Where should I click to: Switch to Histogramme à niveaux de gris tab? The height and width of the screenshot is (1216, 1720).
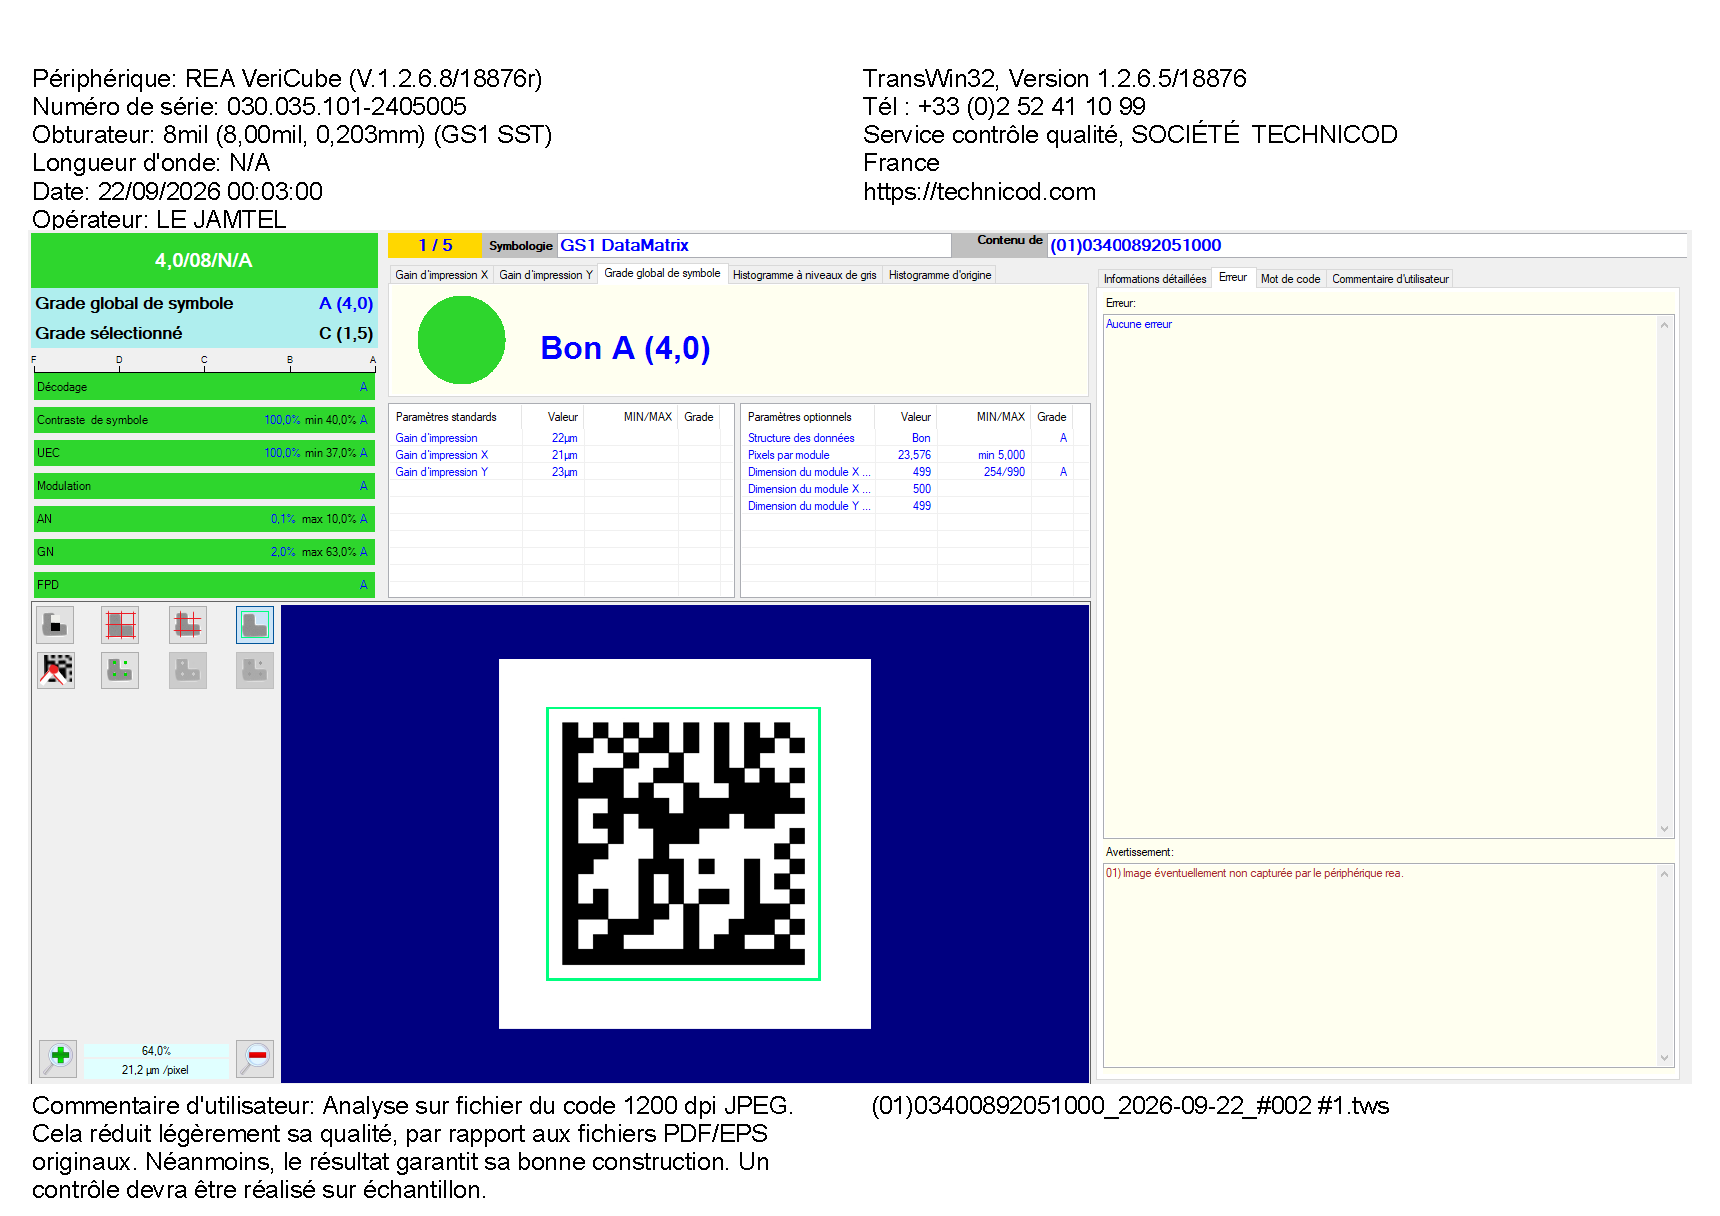point(804,275)
